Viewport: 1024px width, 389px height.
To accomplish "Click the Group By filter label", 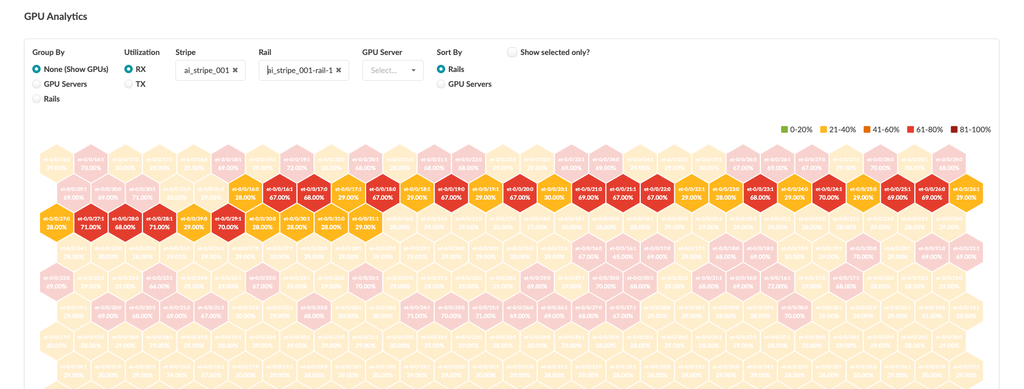I will click(48, 52).
